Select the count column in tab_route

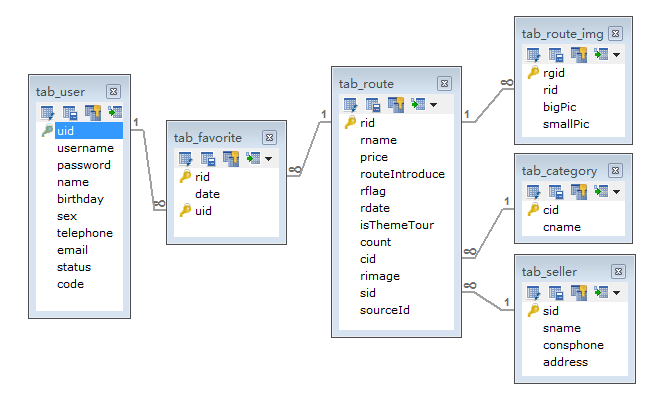pos(375,242)
